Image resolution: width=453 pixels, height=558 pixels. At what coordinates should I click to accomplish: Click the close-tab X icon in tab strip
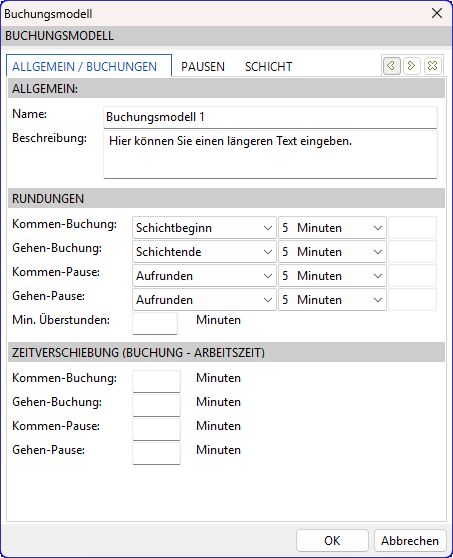click(433, 66)
